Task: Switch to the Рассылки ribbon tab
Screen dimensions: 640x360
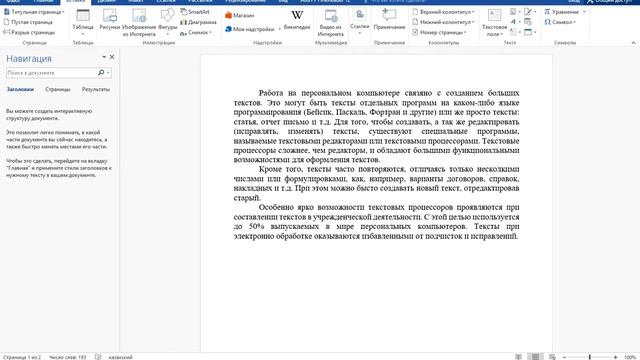Action: click(x=200, y=1)
